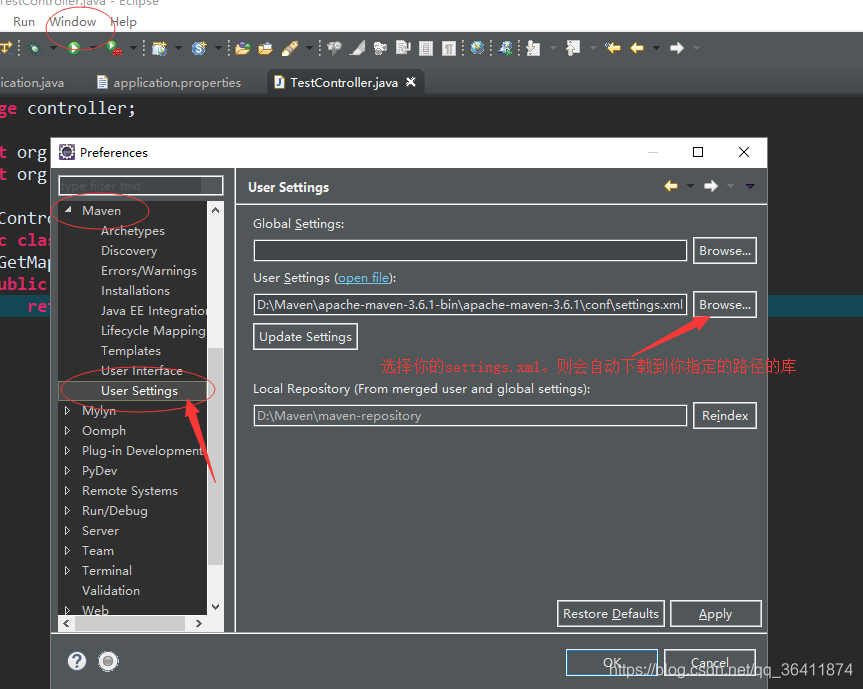Open Debug dropdown arrow beside bug icon

pyautogui.click(x=53, y=48)
